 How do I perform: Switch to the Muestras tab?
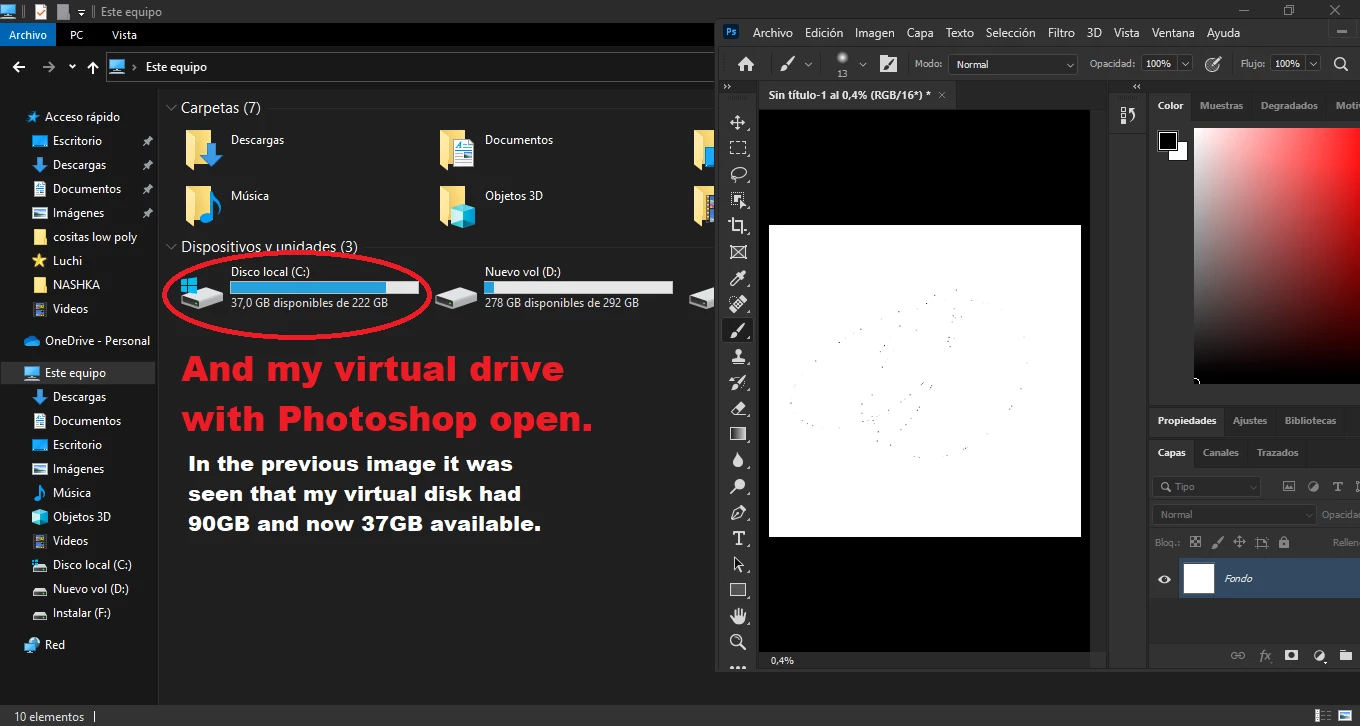[1221, 106]
